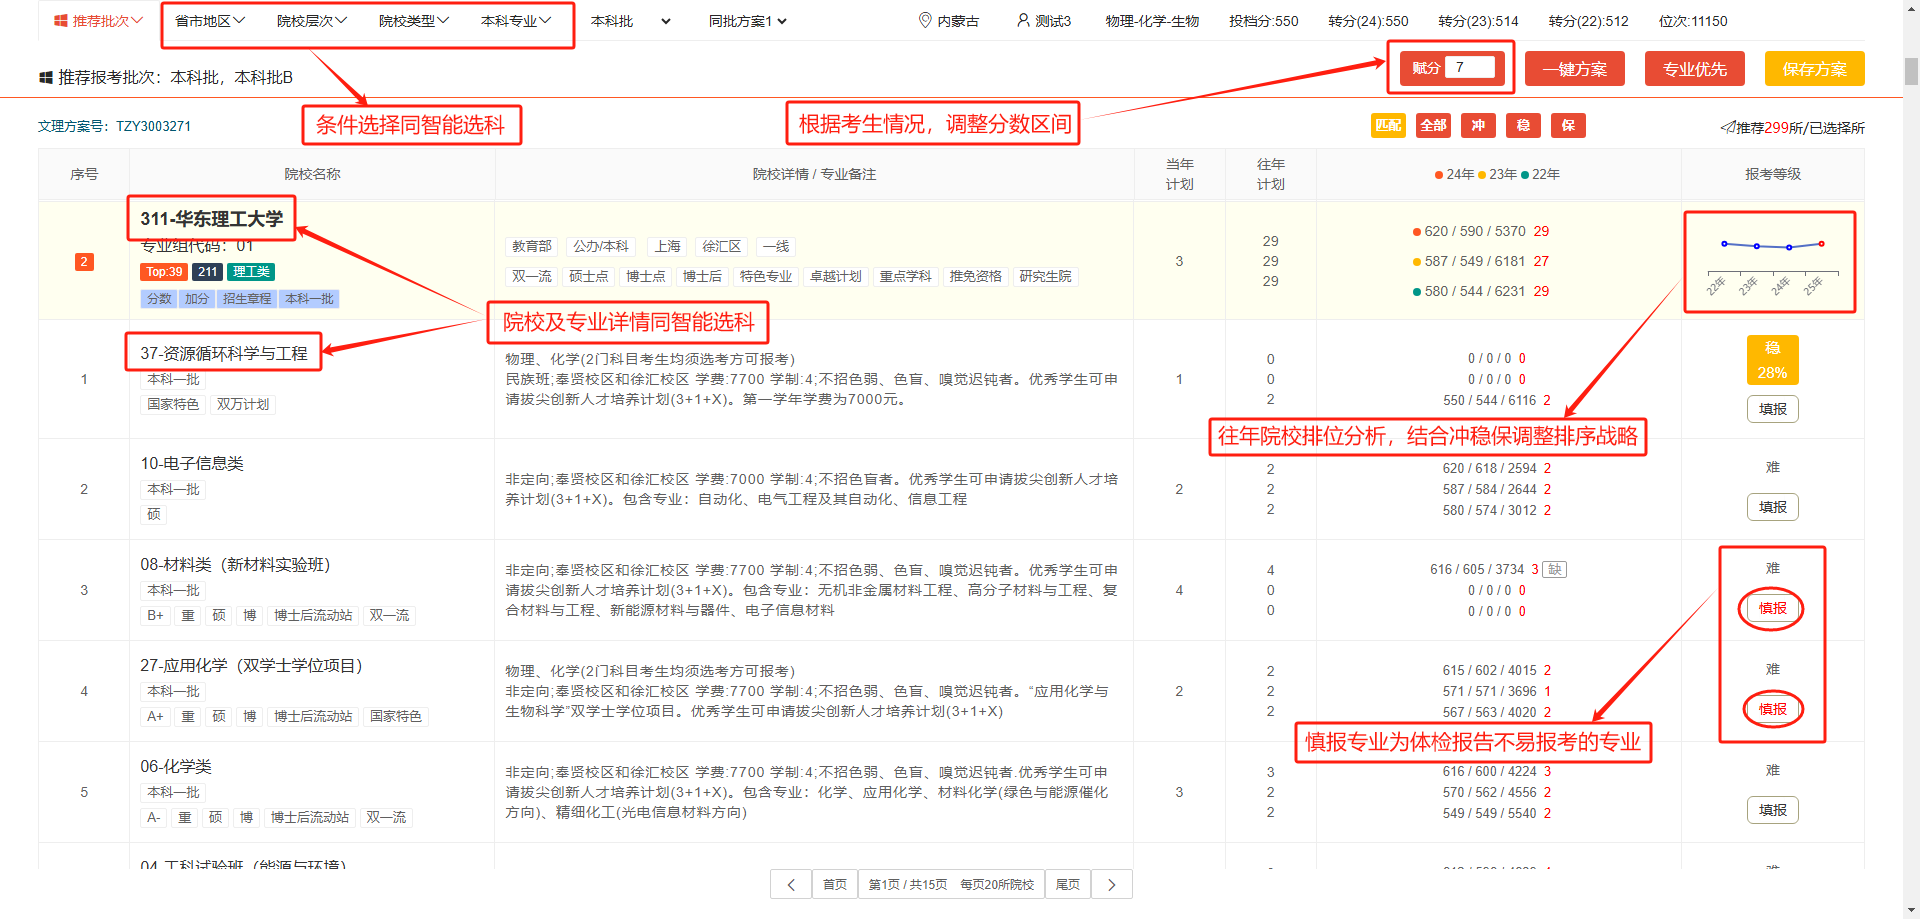Click the user icon beside 测试3

(x=1023, y=20)
